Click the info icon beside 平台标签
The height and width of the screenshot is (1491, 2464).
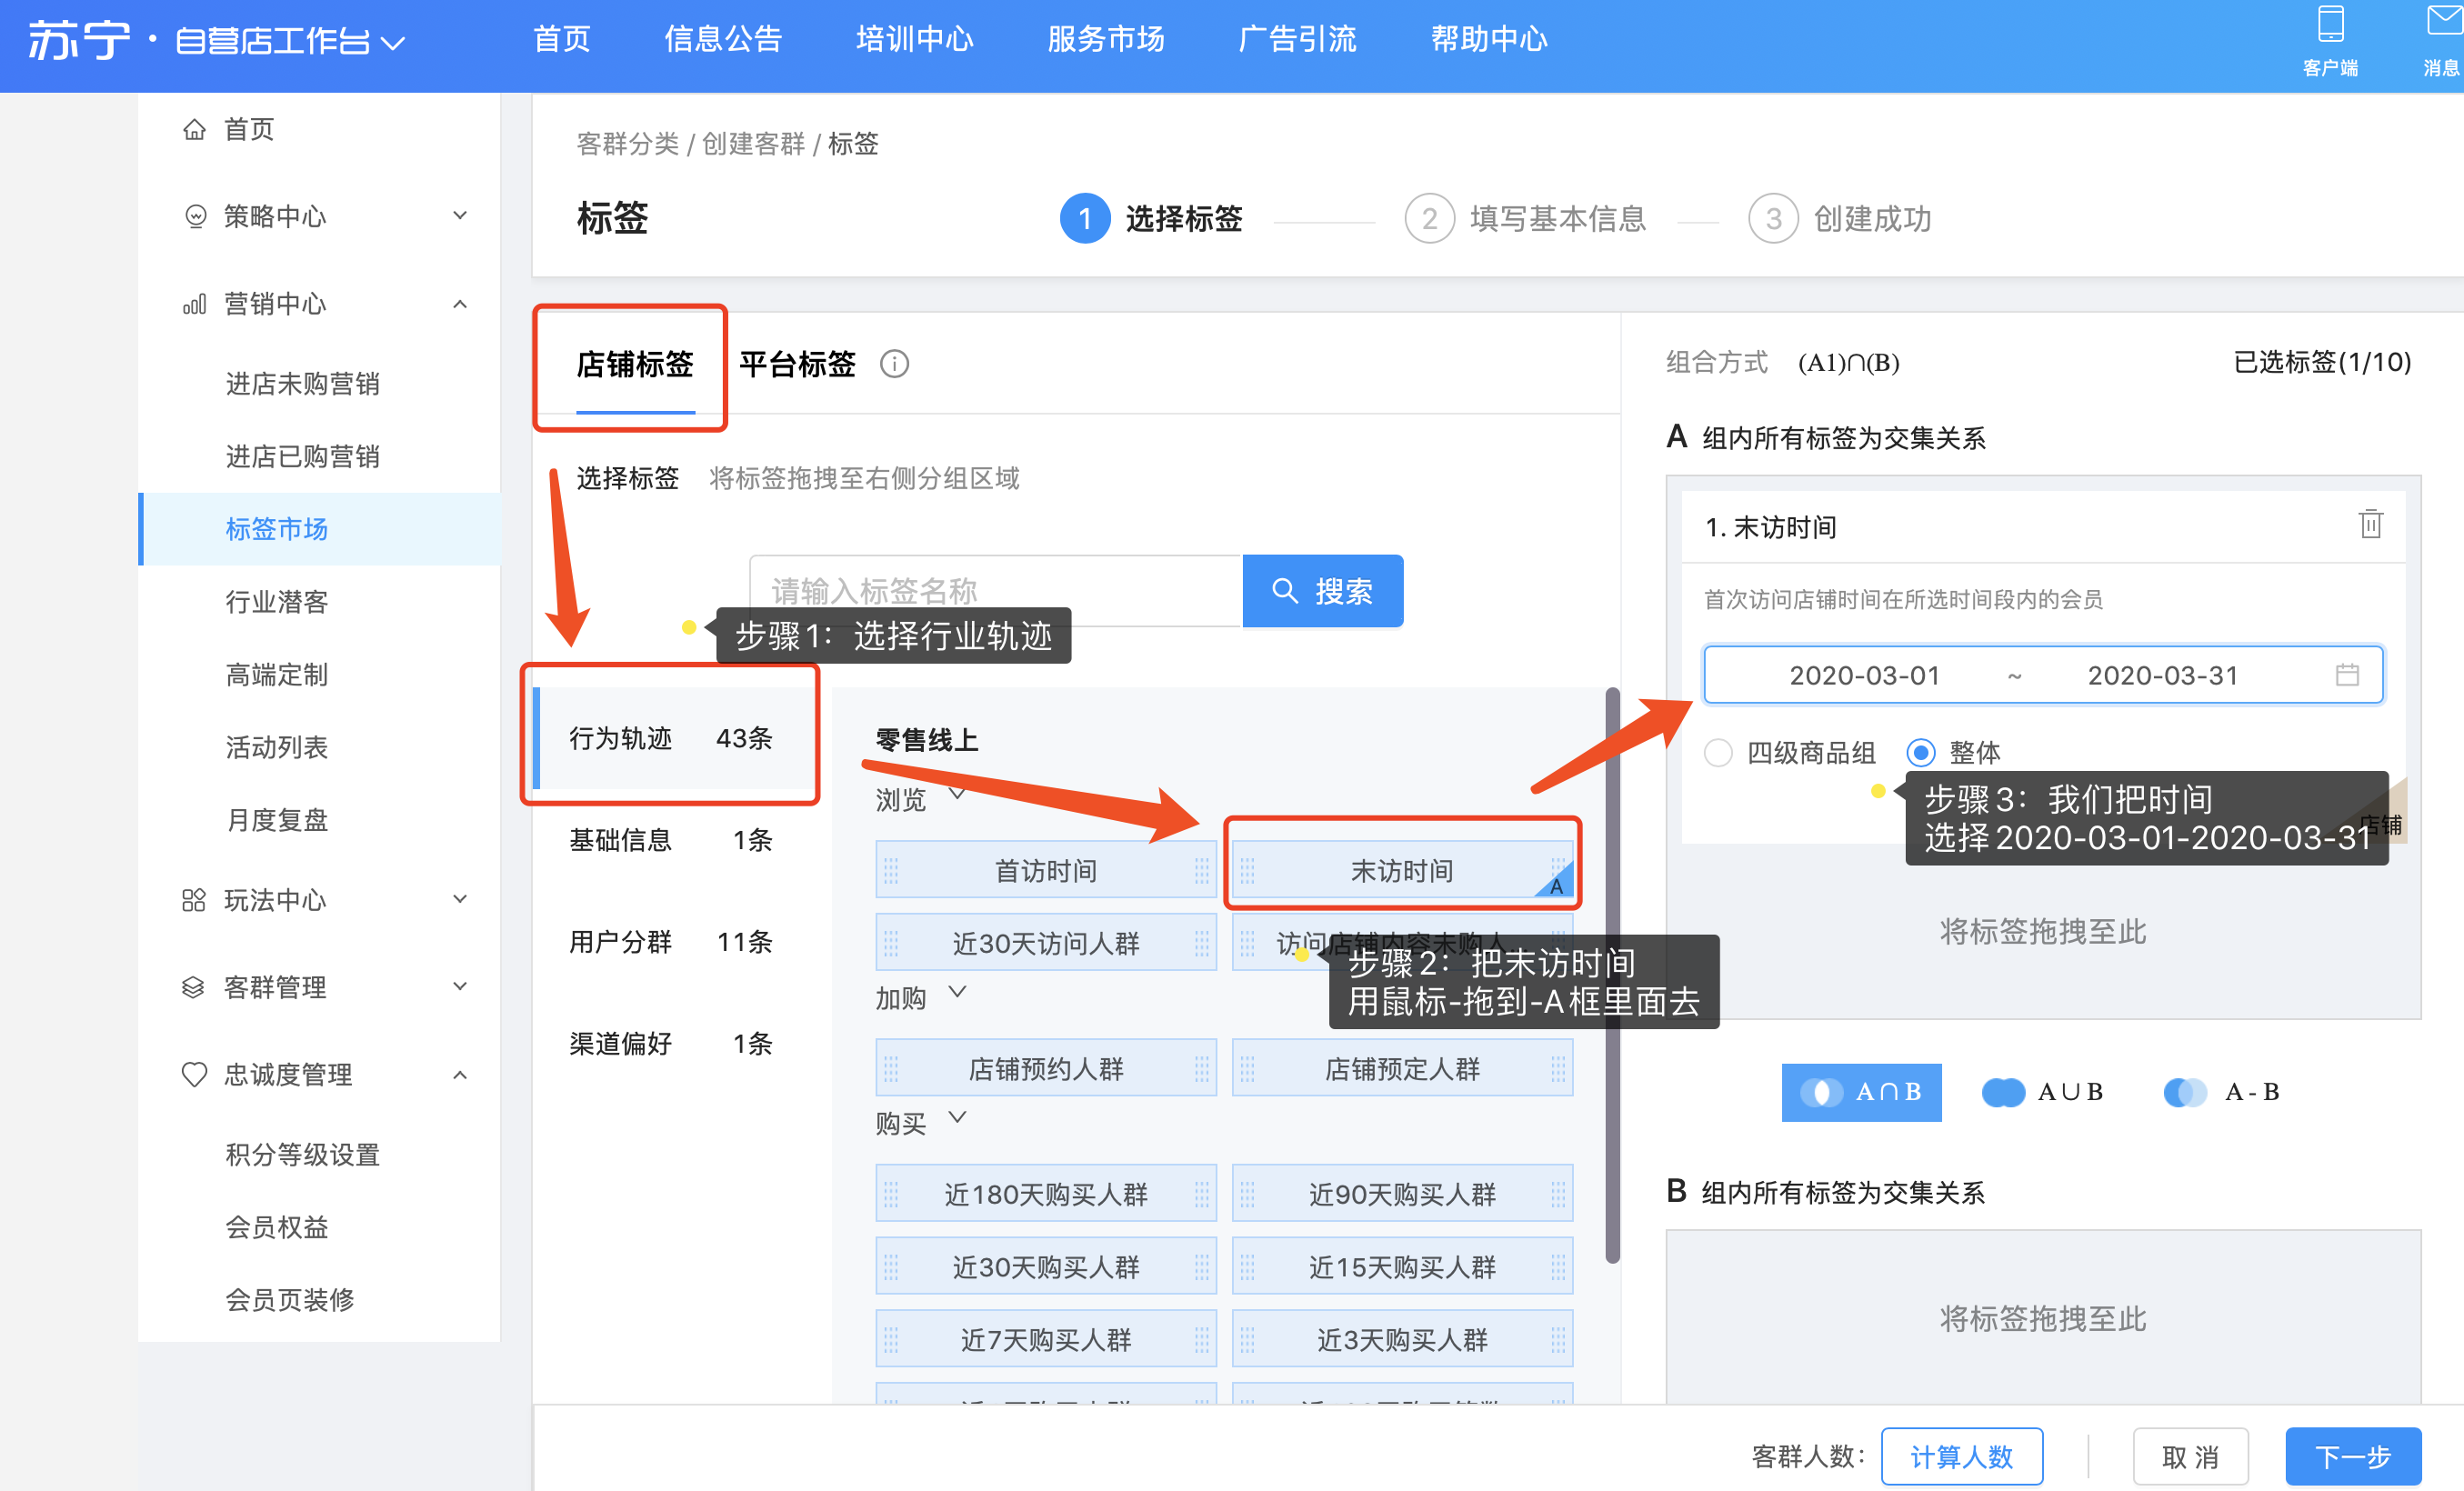894,364
